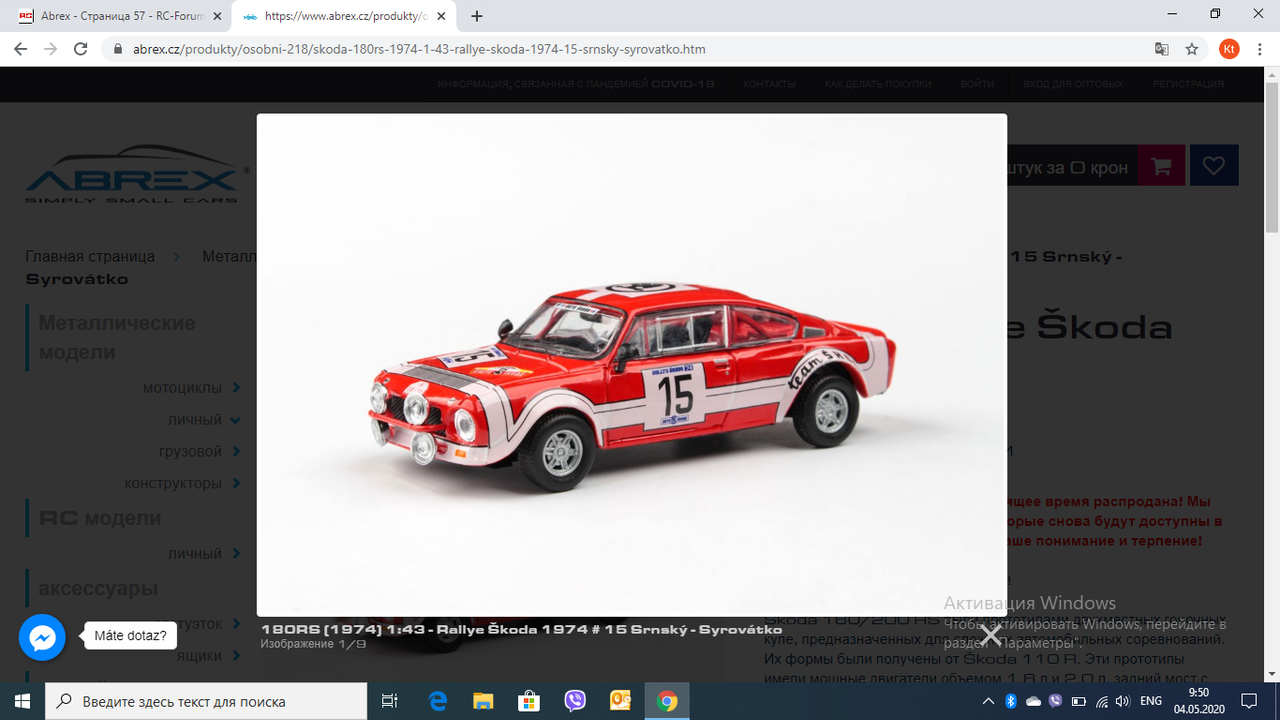Open File Explorer from the taskbar
This screenshot has height=720, width=1280.
coord(483,701)
